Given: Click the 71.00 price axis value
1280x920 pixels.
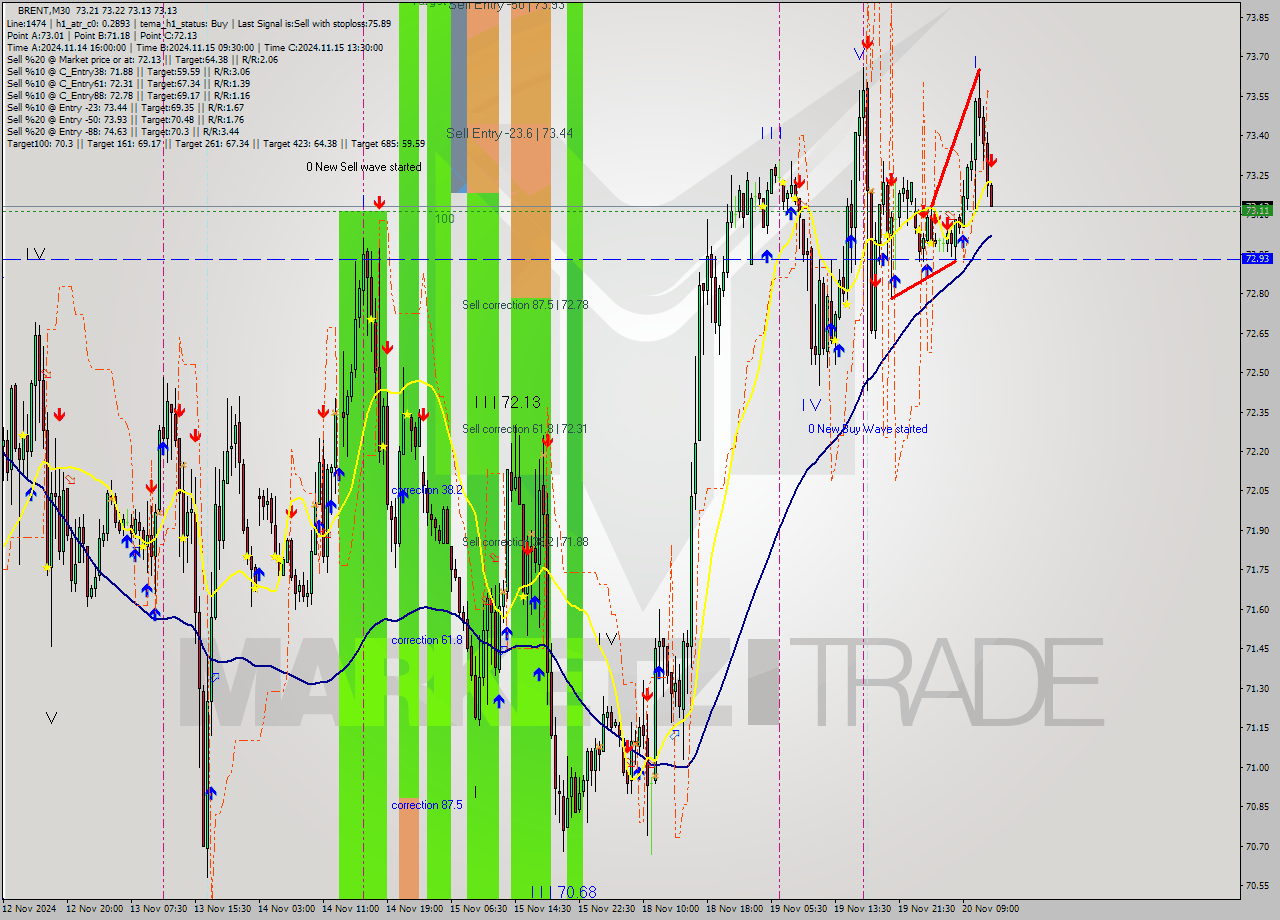Looking at the screenshot, I should (x=1257, y=768).
